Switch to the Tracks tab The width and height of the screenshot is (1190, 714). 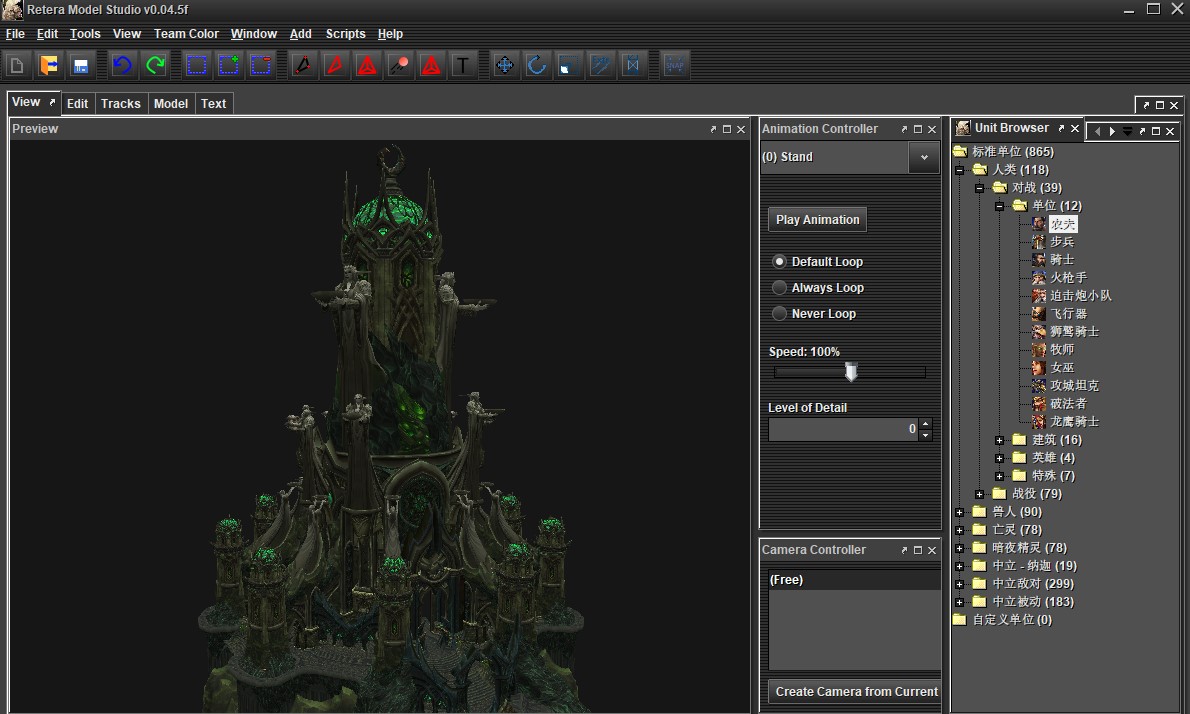pyautogui.click(x=121, y=104)
